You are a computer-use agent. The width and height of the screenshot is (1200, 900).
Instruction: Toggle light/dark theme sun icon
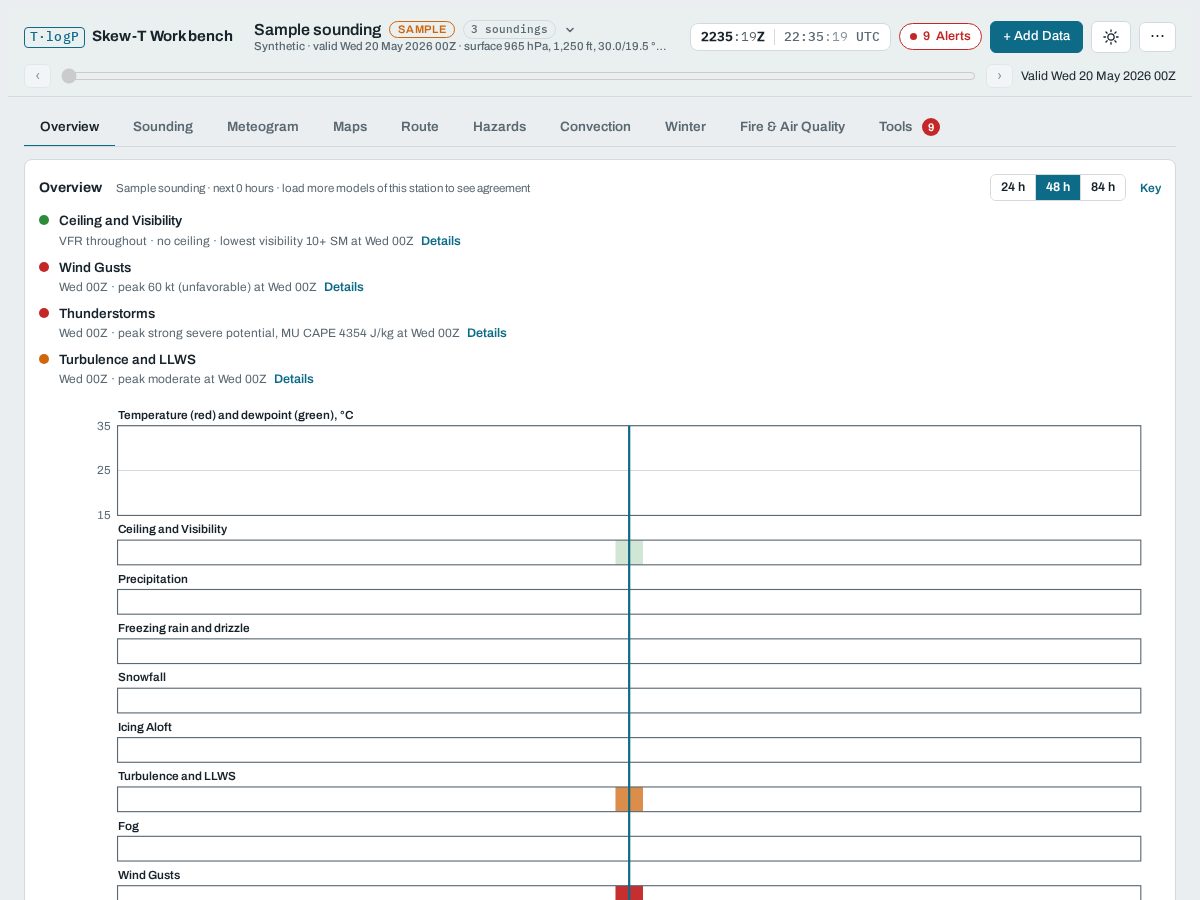coord(1111,37)
